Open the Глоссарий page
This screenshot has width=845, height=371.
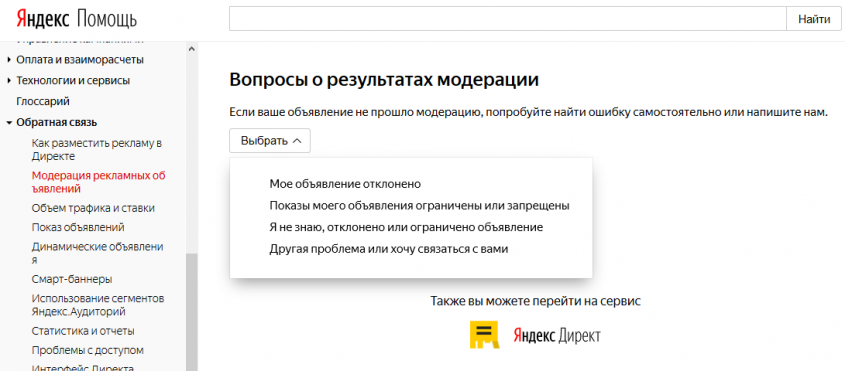[43, 101]
